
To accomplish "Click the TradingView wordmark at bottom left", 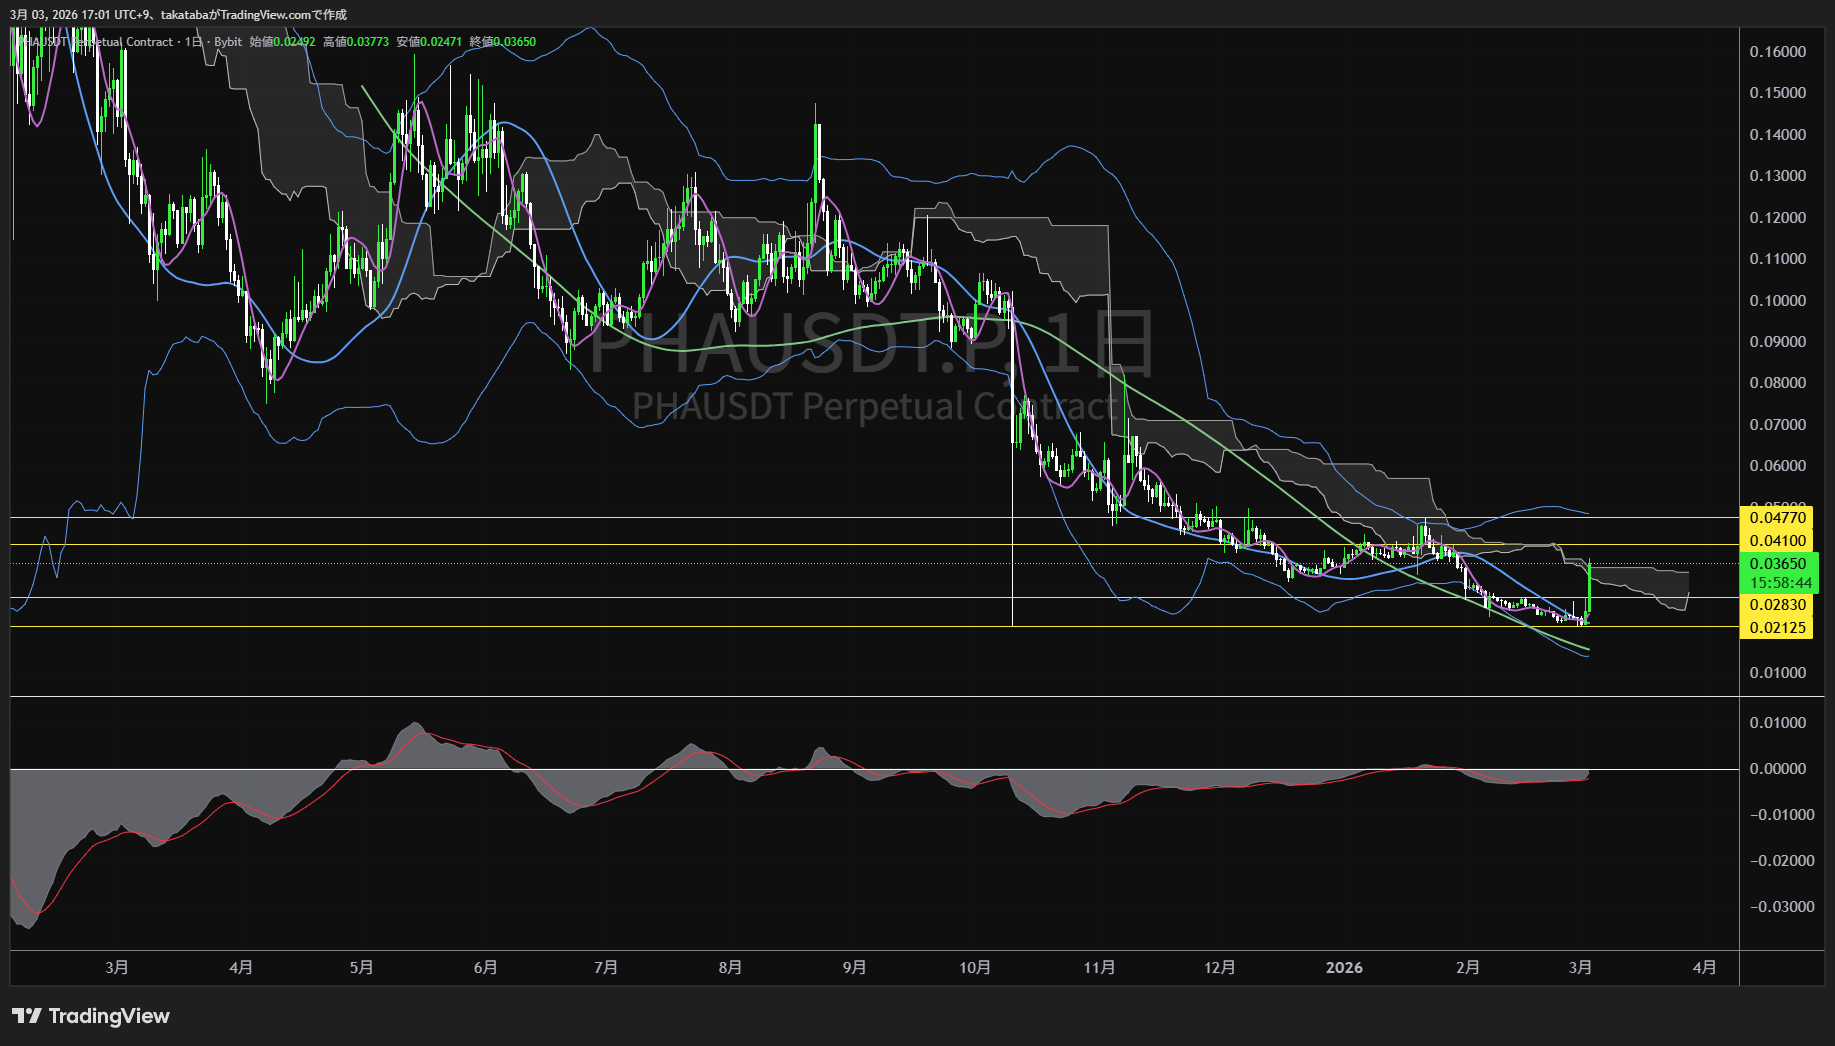I will coord(109,1016).
